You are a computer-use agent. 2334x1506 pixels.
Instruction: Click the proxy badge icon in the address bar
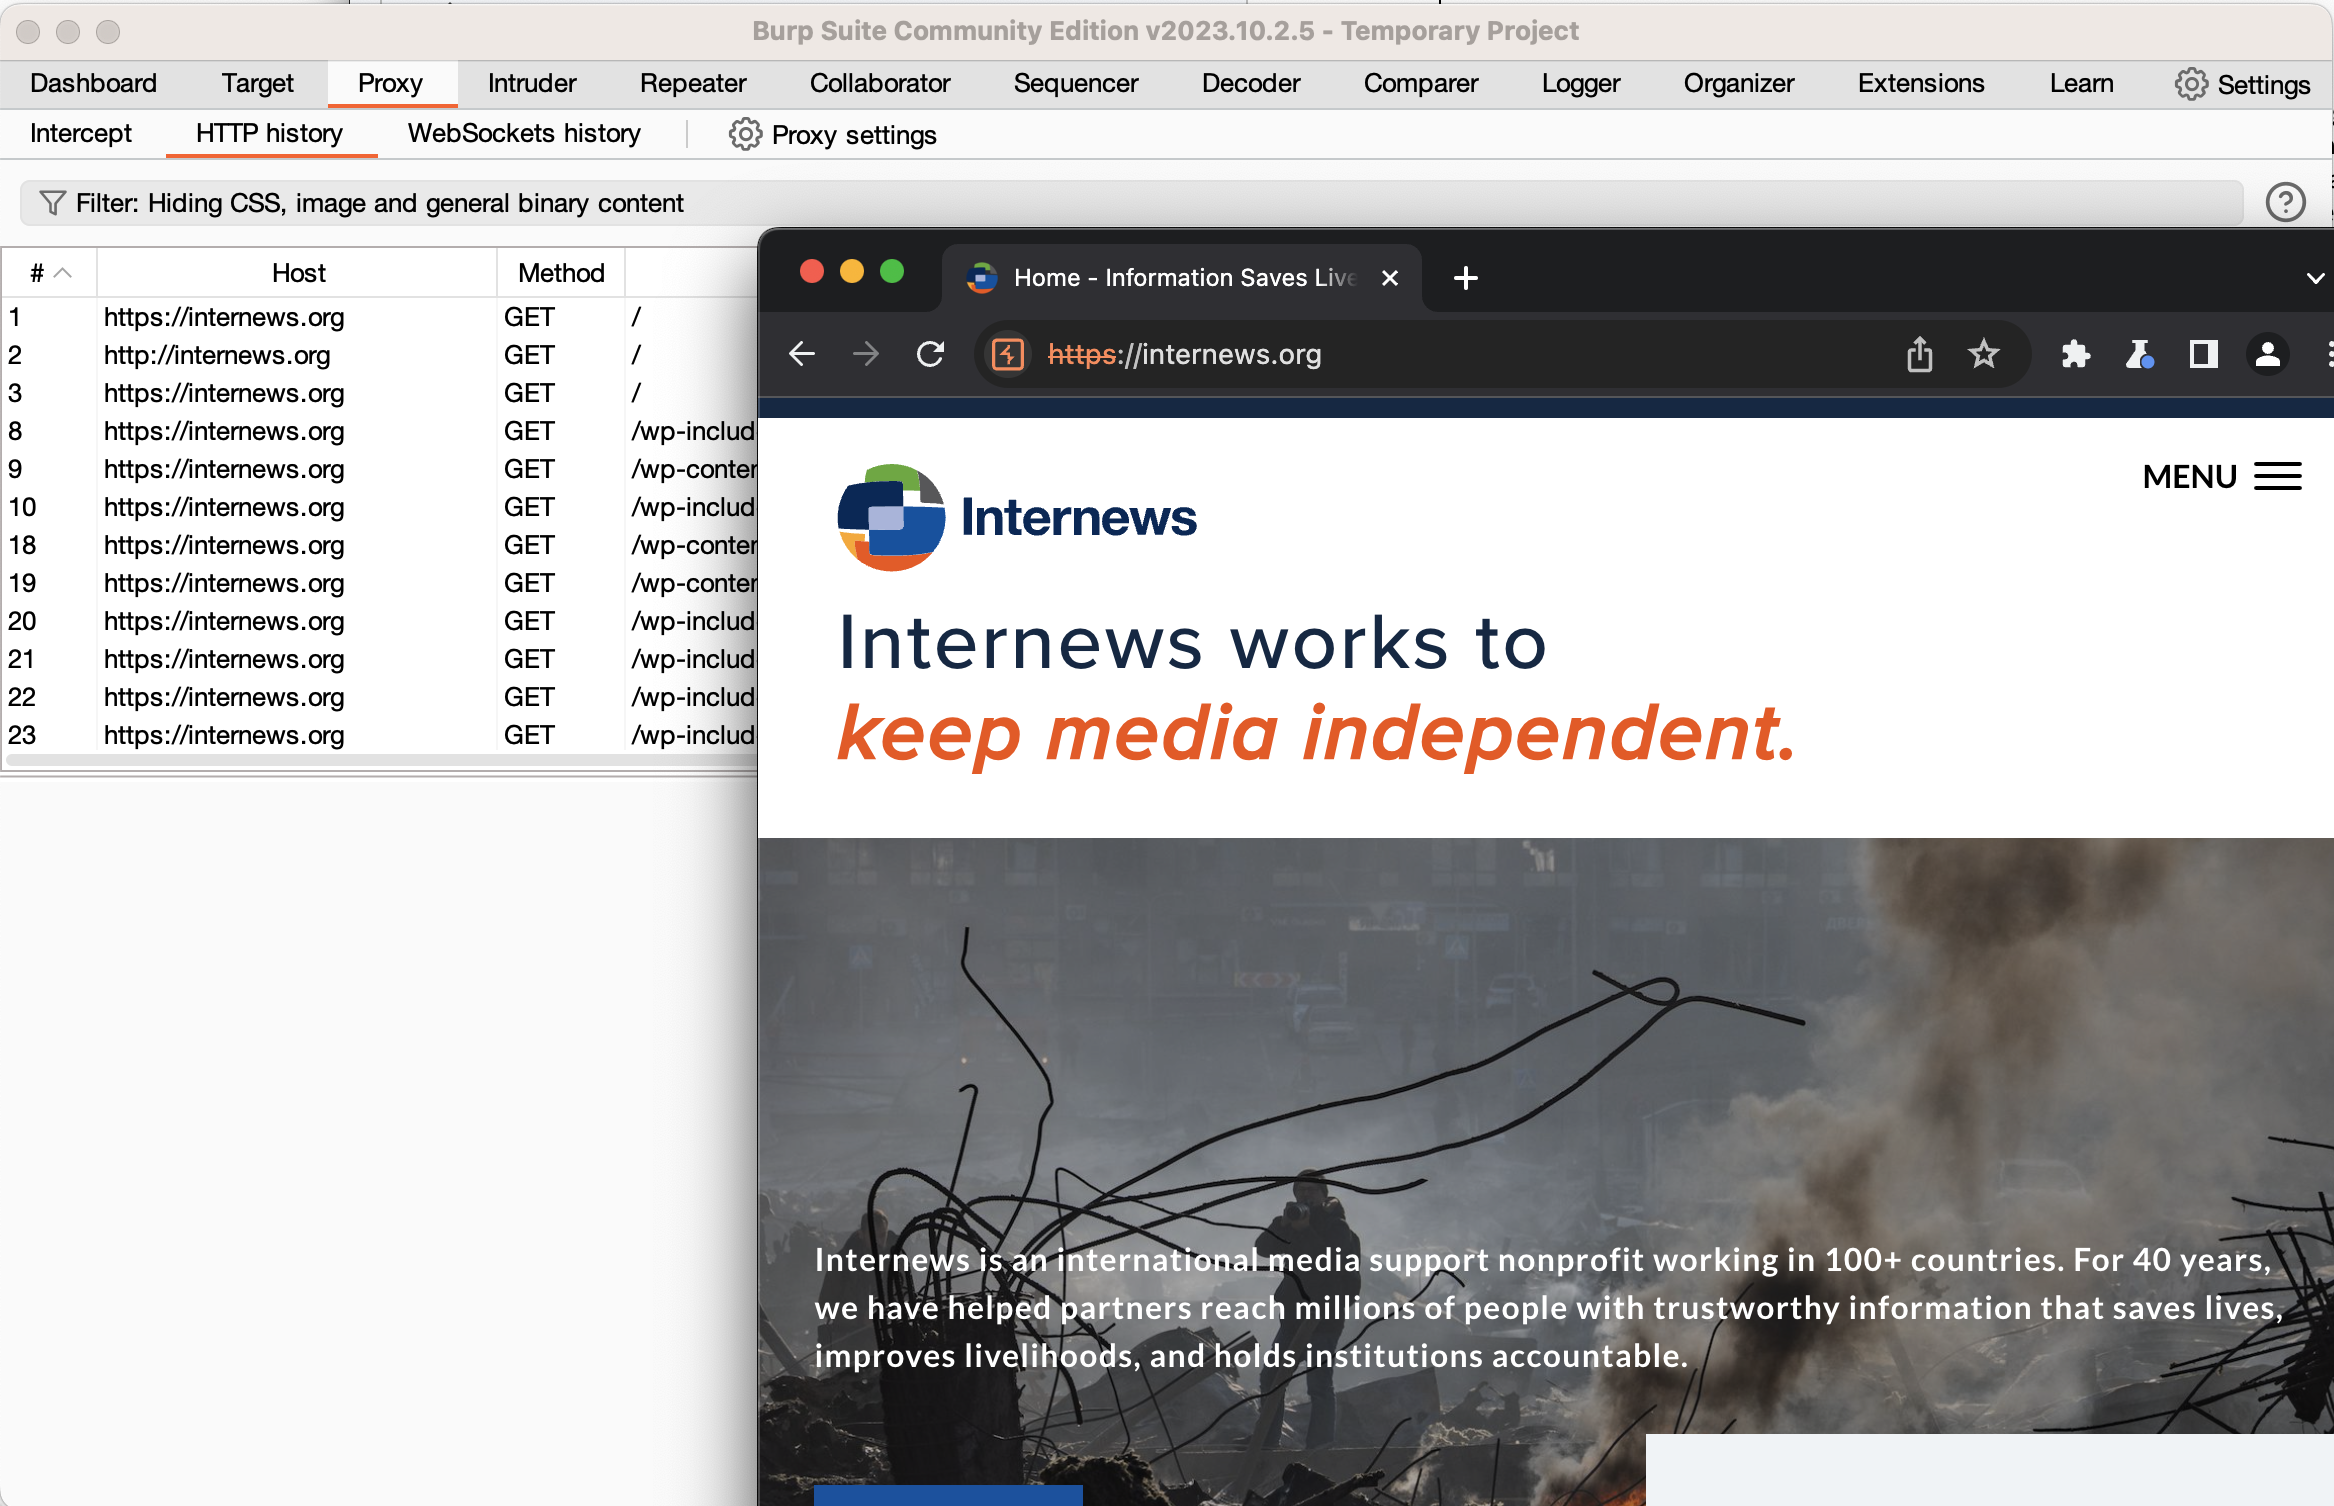1007,354
